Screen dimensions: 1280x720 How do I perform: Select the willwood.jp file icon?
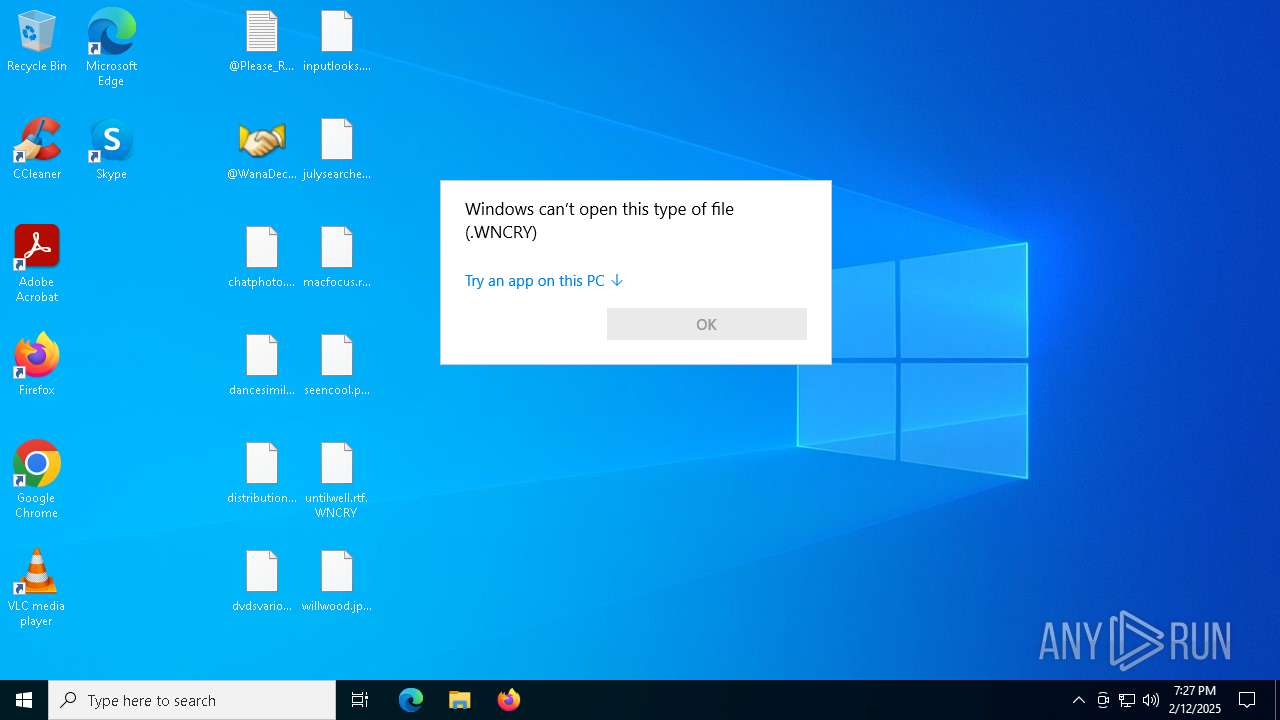[x=337, y=581]
